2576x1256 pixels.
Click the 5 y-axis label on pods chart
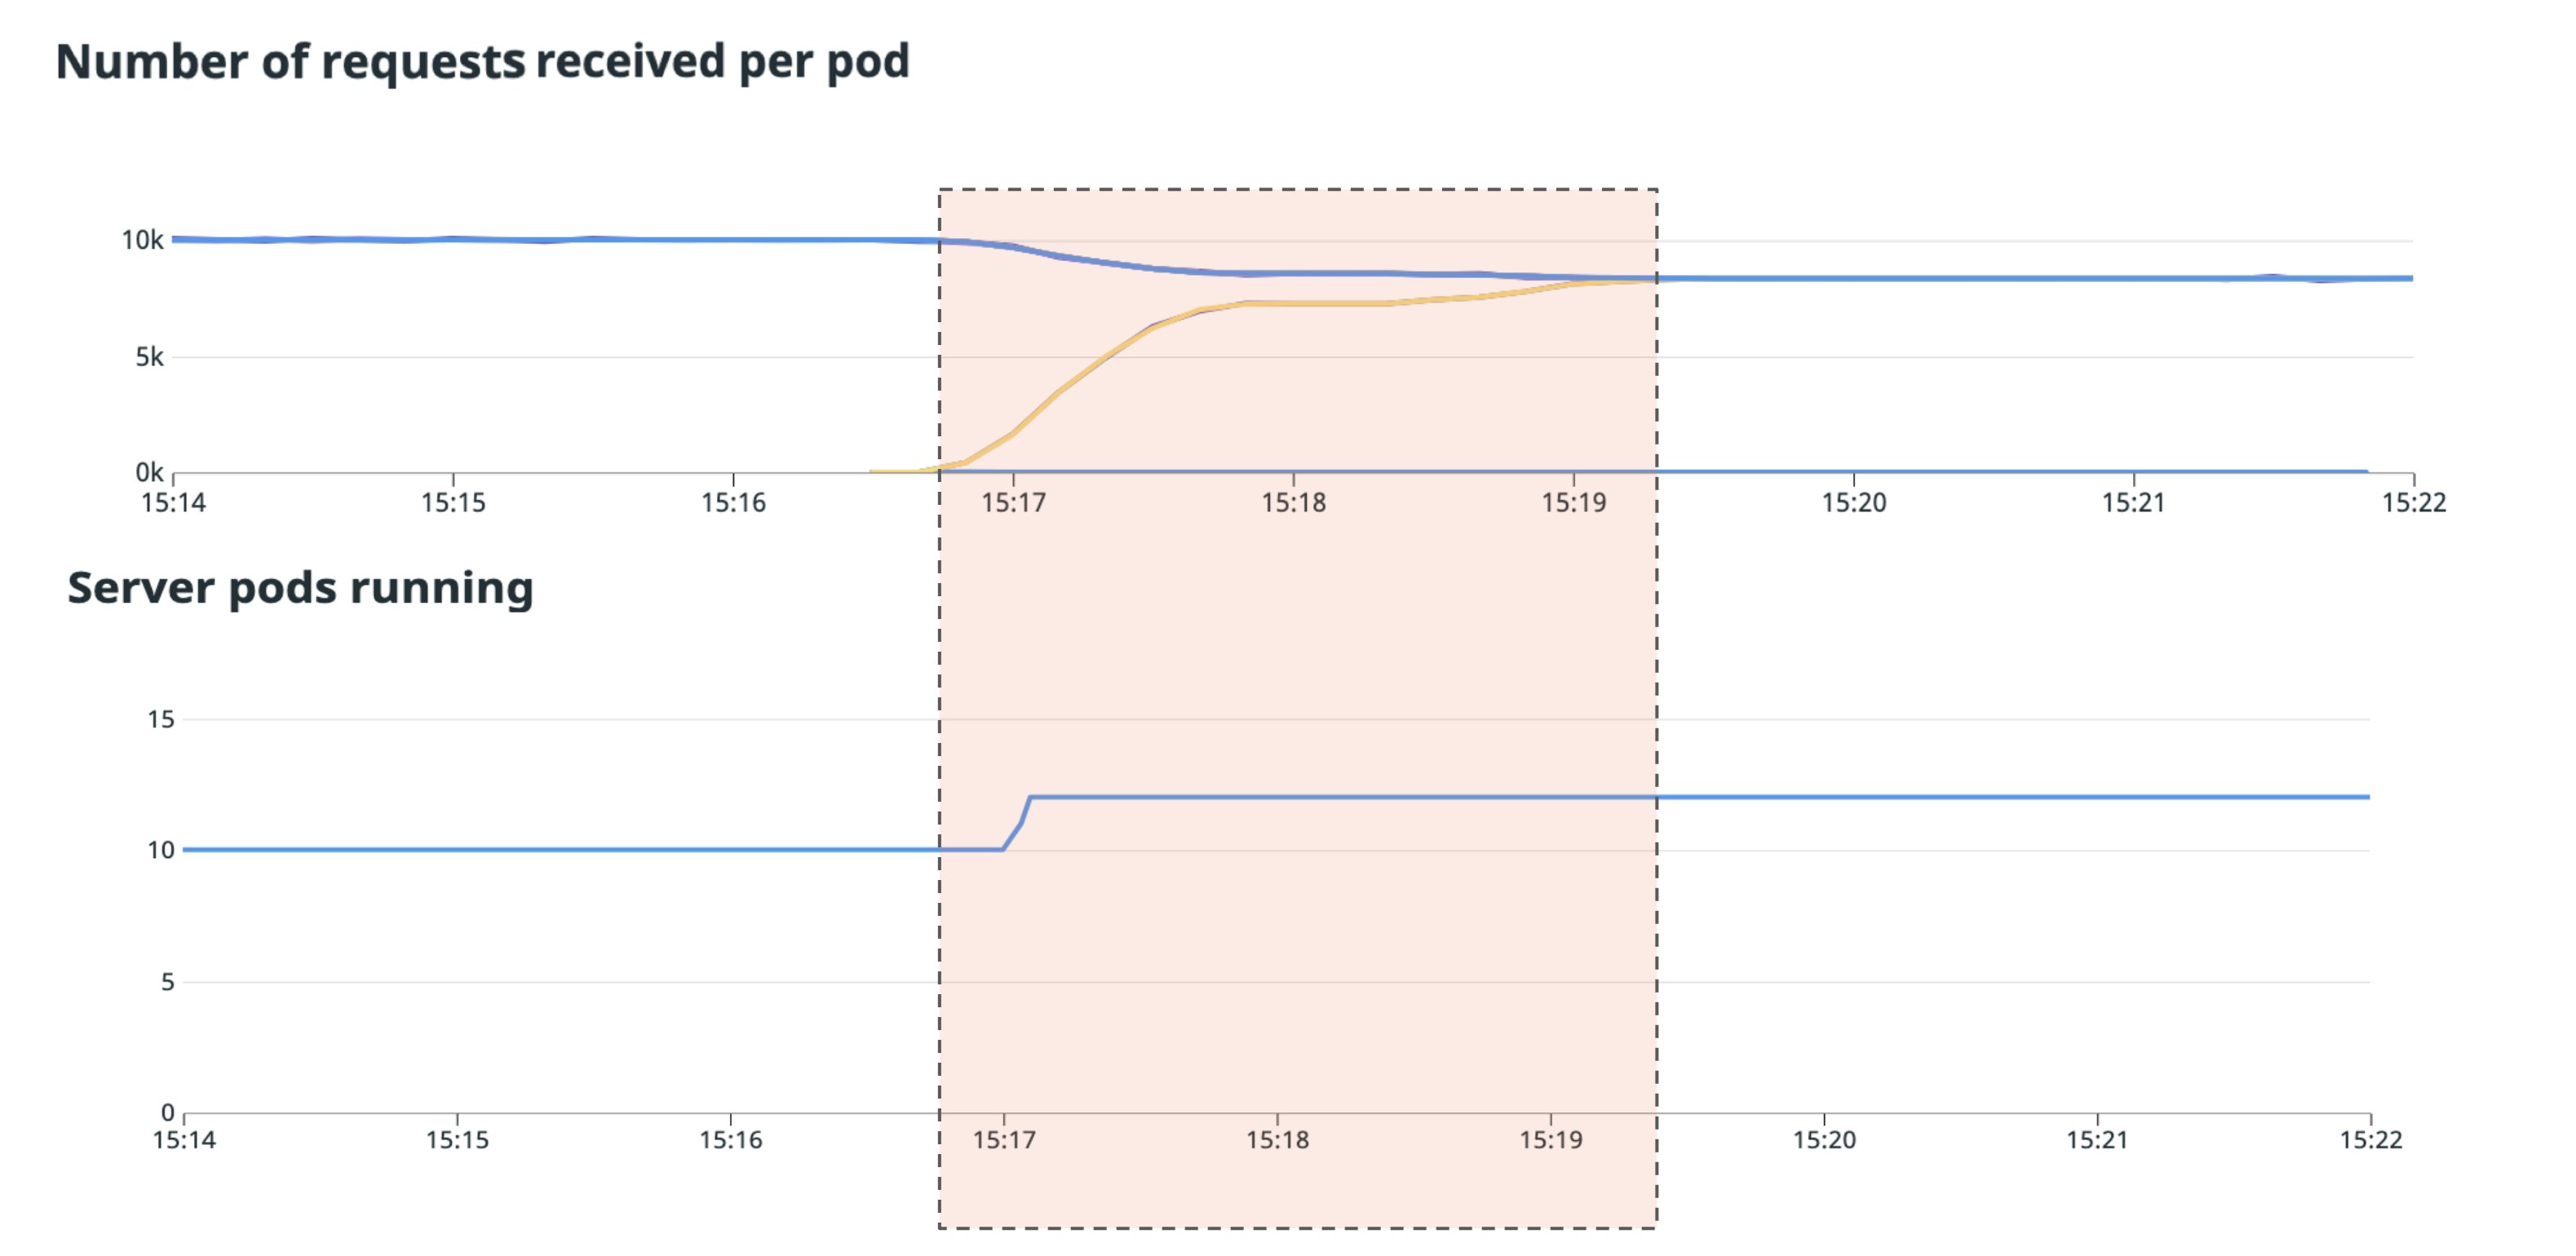[167, 982]
